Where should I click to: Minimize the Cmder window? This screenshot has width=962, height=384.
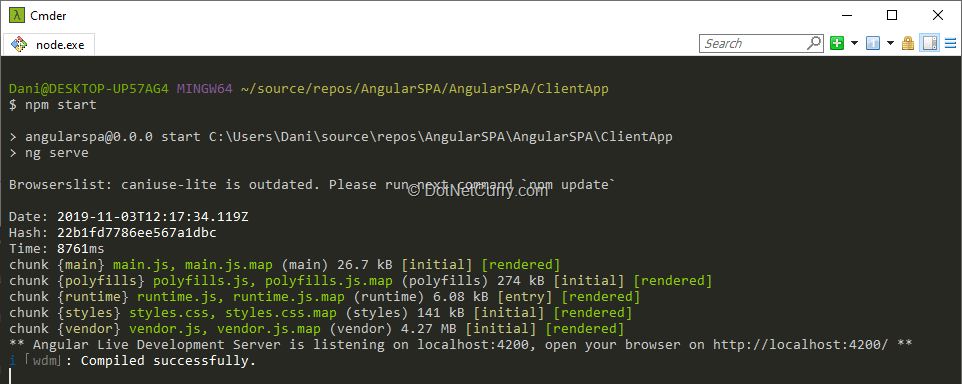[x=847, y=15]
